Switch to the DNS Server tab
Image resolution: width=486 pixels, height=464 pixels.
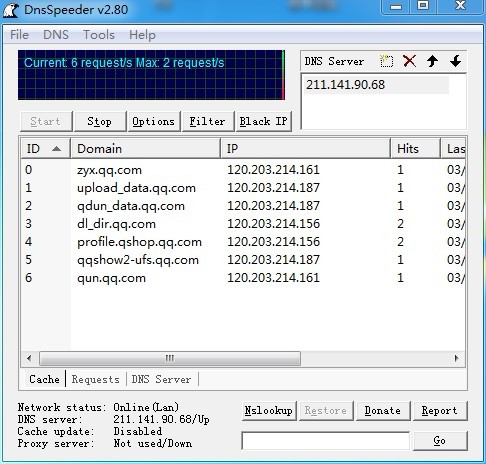coord(161,379)
